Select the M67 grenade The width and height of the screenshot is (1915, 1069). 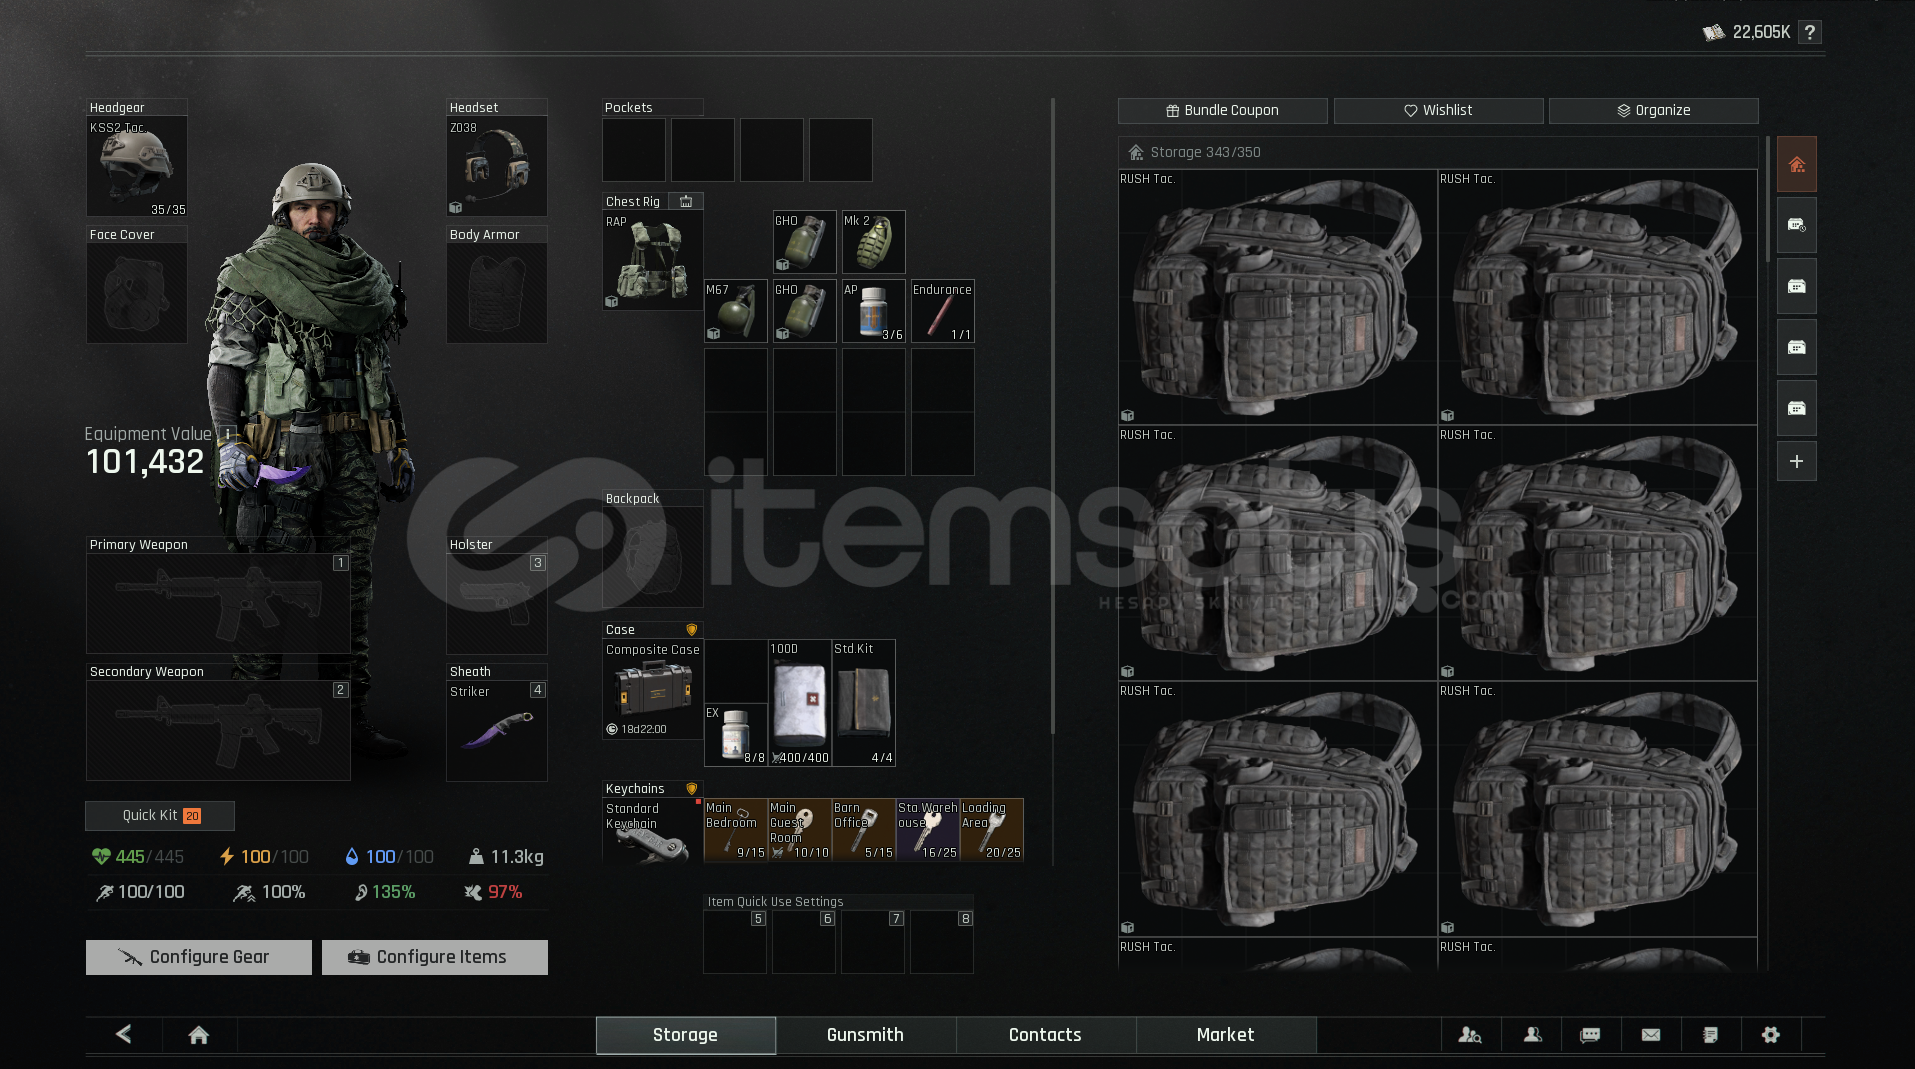click(x=736, y=311)
